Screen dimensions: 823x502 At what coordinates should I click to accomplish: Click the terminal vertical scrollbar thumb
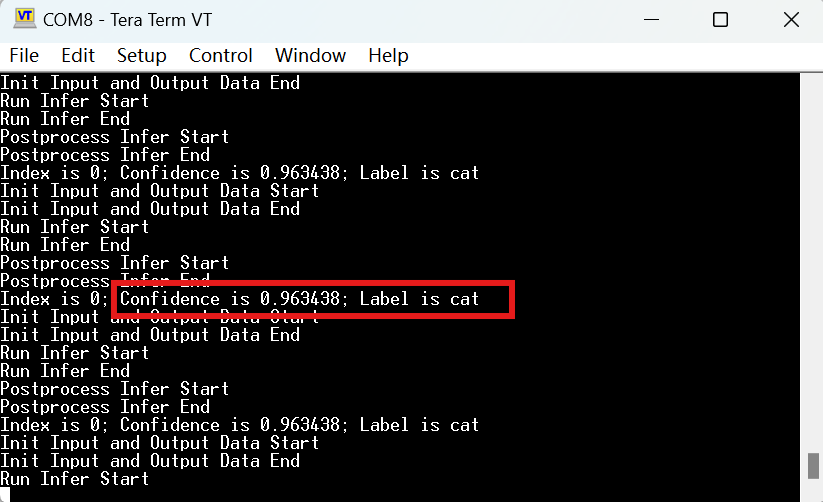(x=813, y=466)
